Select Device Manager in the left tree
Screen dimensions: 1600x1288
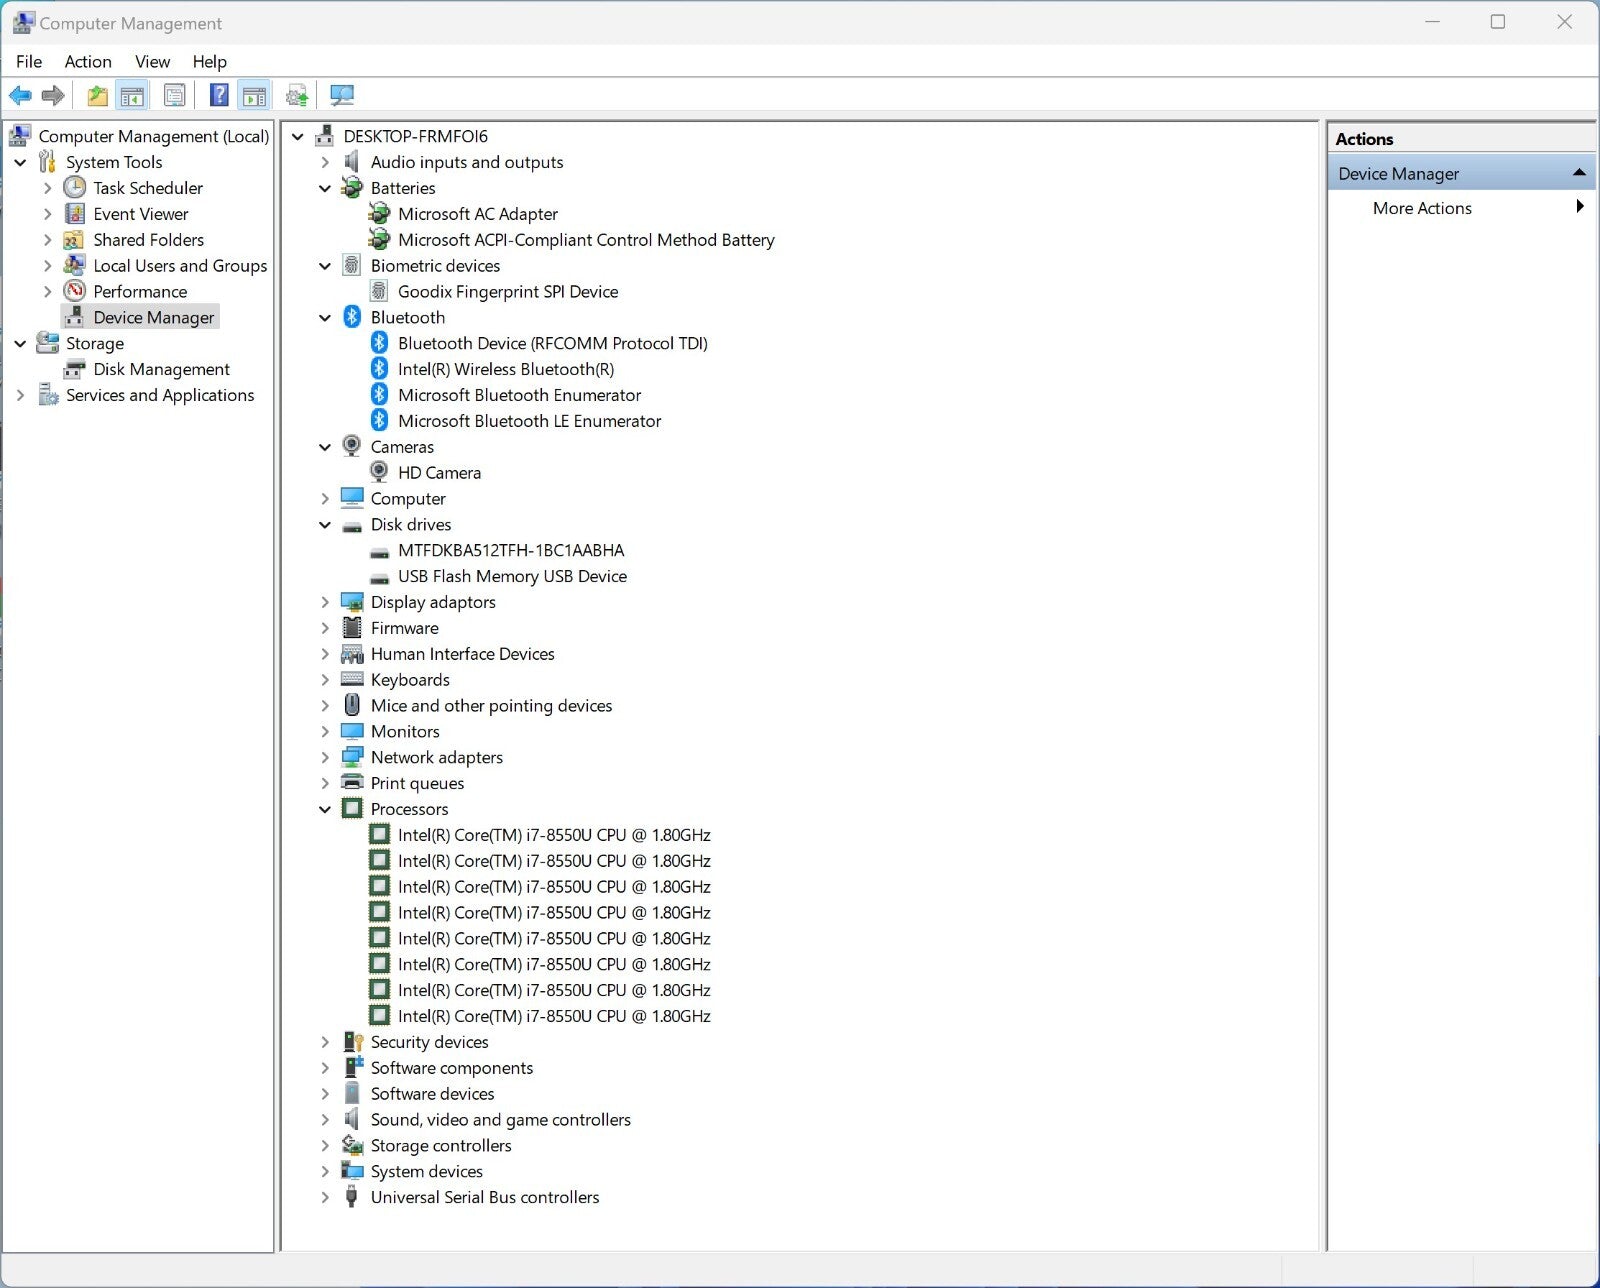click(153, 317)
